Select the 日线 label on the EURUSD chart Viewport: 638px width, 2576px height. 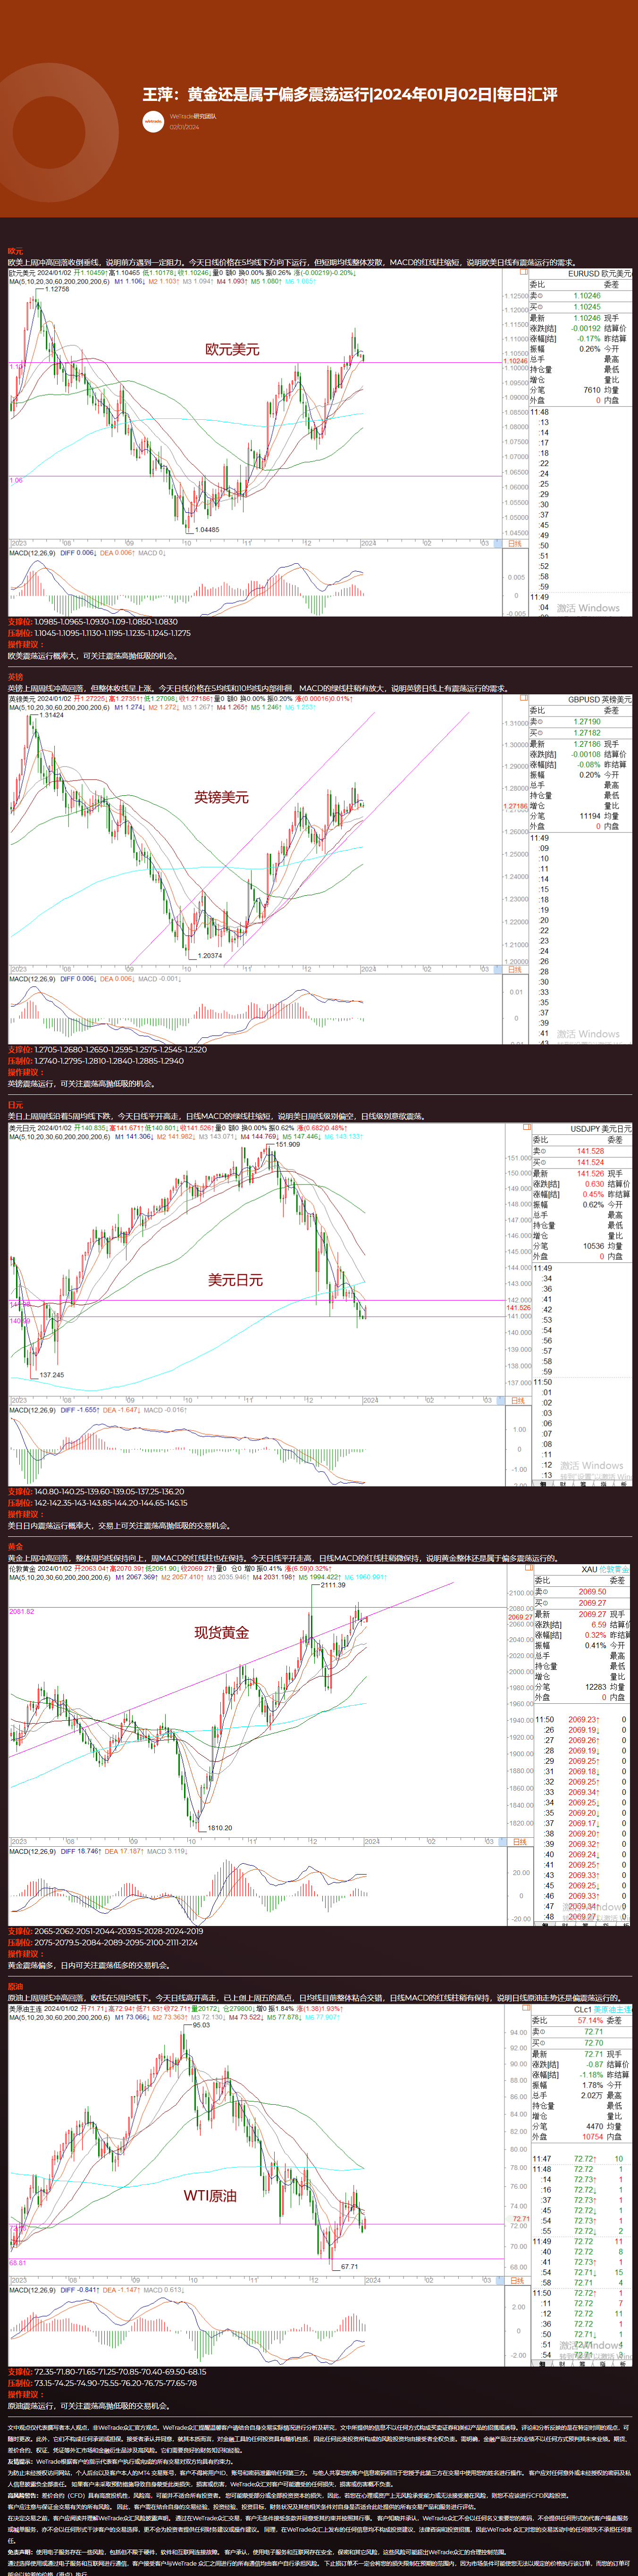click(x=514, y=543)
